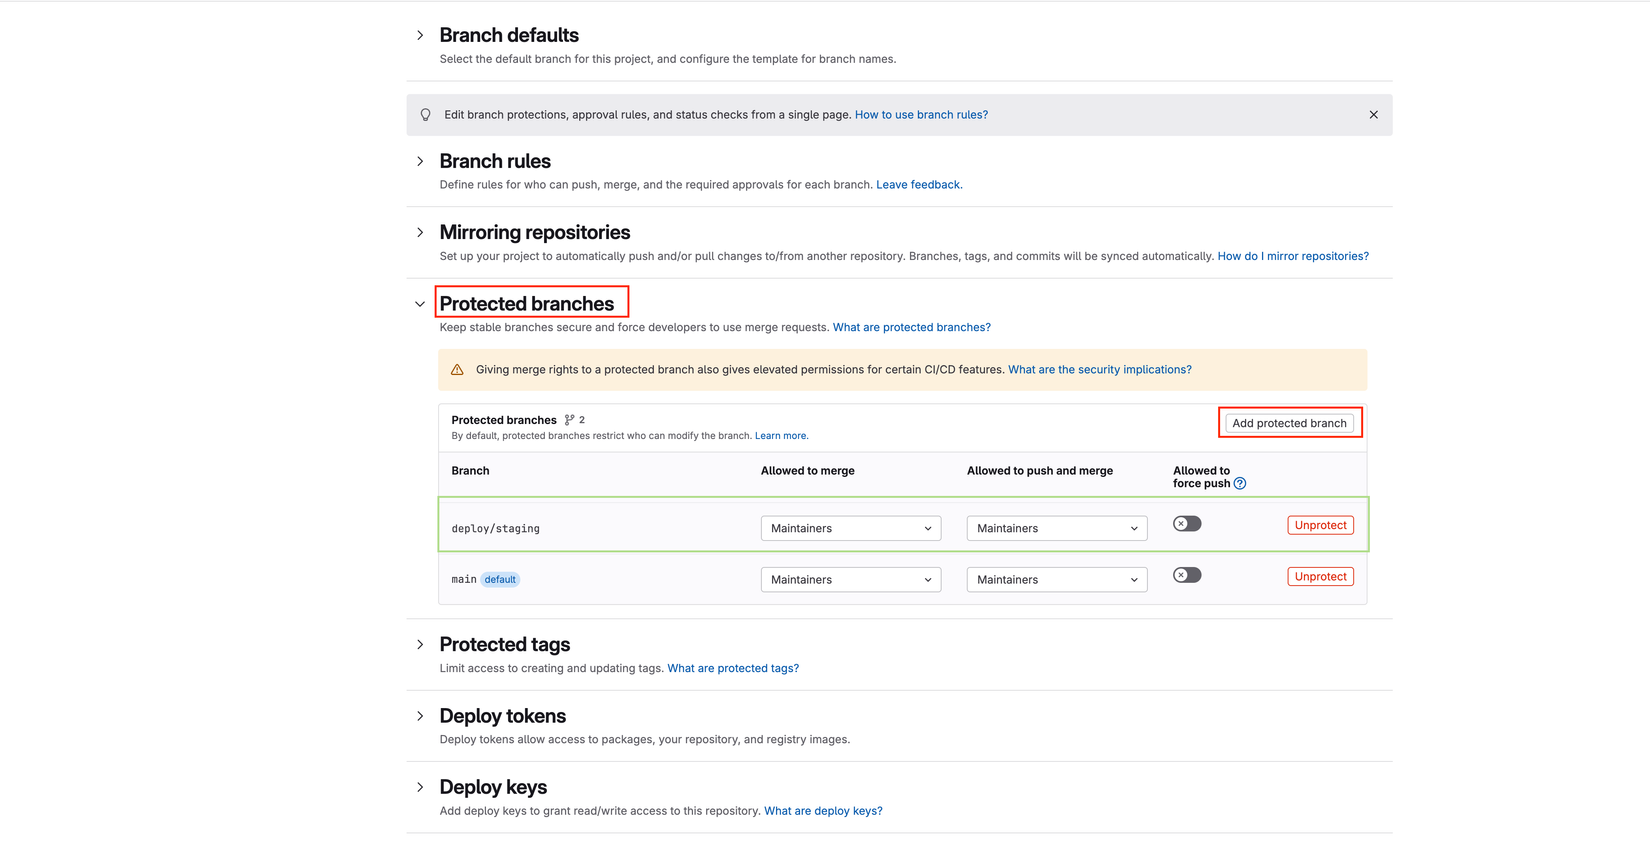Open Allowed to merge dropdown for main
1650x844 pixels.
click(850, 580)
